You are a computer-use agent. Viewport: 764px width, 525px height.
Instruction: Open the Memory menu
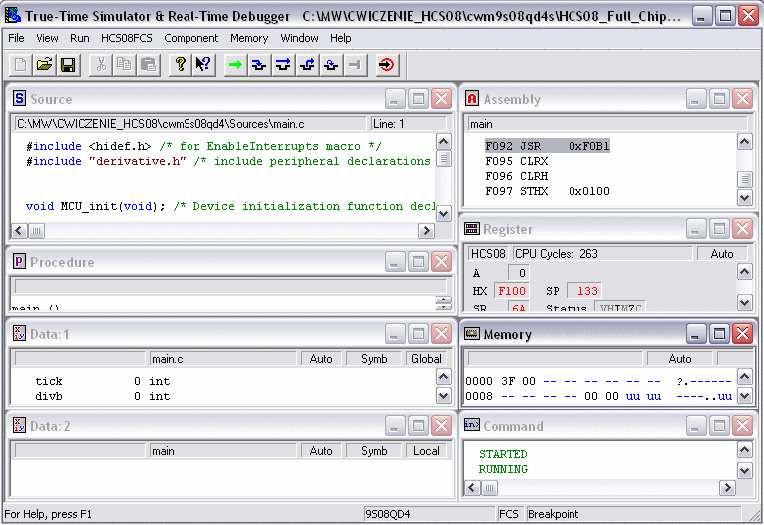(x=249, y=38)
